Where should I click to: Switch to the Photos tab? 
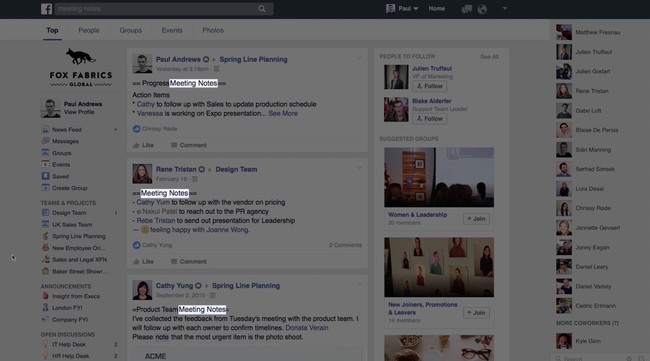click(x=213, y=30)
